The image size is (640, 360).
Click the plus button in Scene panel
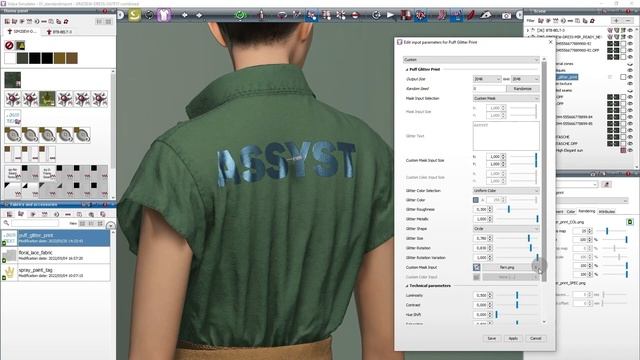[x=616, y=20]
